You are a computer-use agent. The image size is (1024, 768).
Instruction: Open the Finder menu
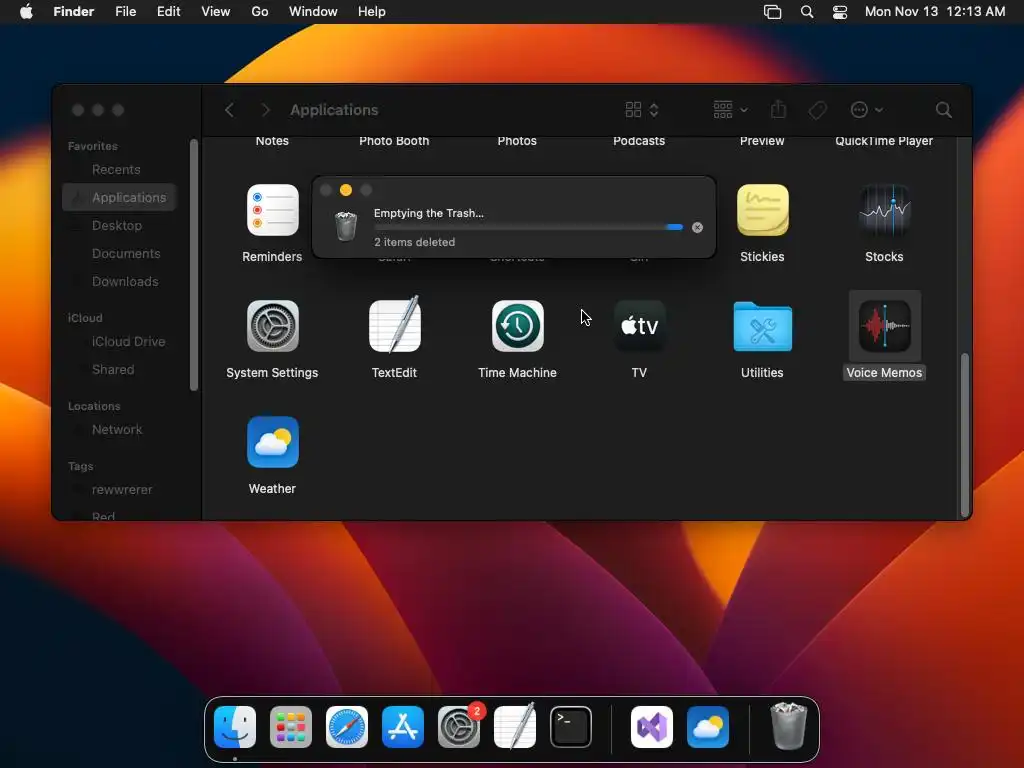click(74, 12)
